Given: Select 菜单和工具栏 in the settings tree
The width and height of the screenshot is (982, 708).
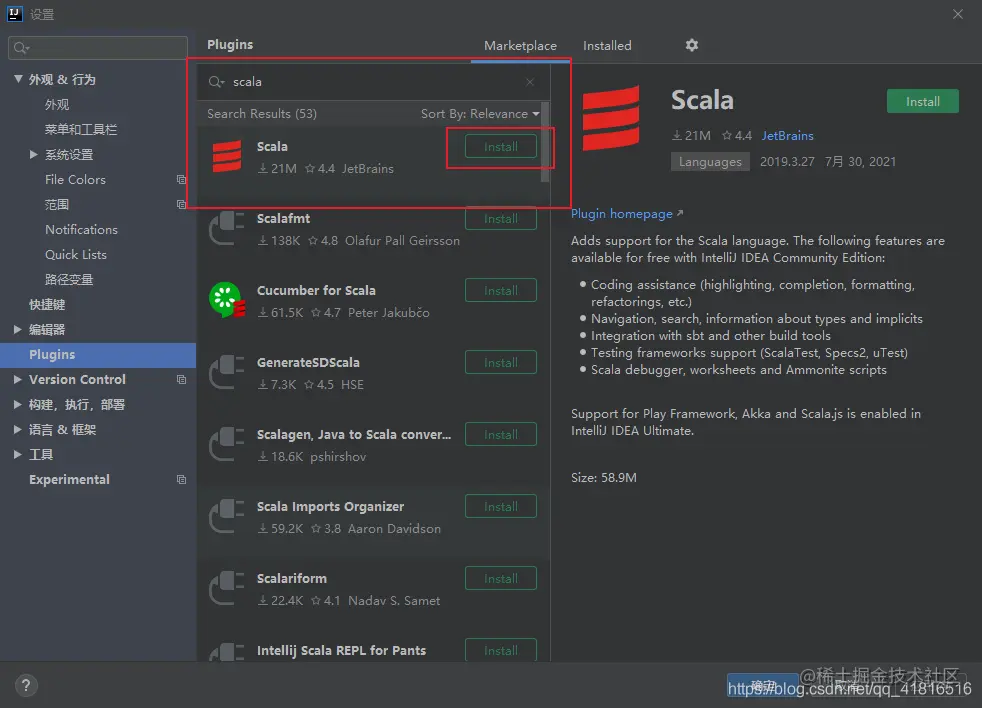Looking at the screenshot, I should point(81,130).
